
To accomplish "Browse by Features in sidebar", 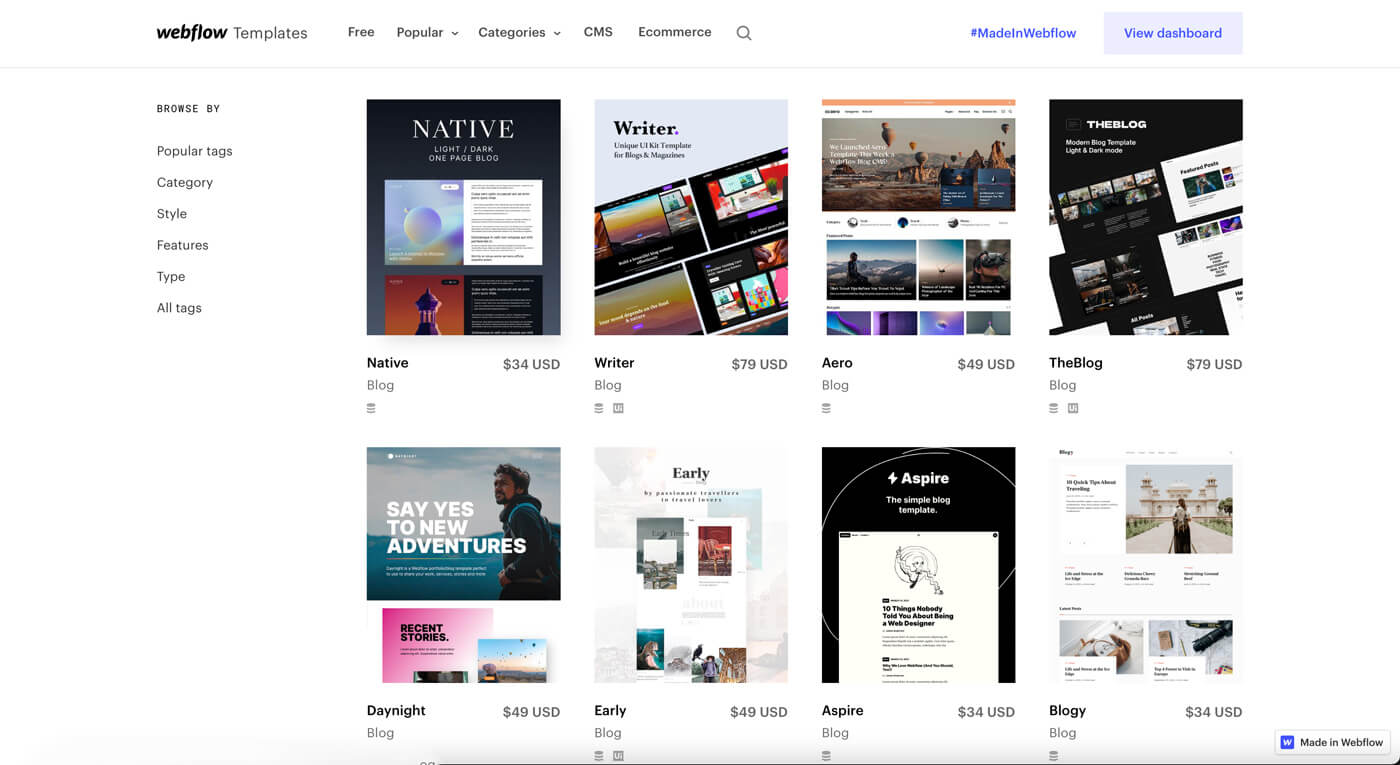I will (x=183, y=245).
